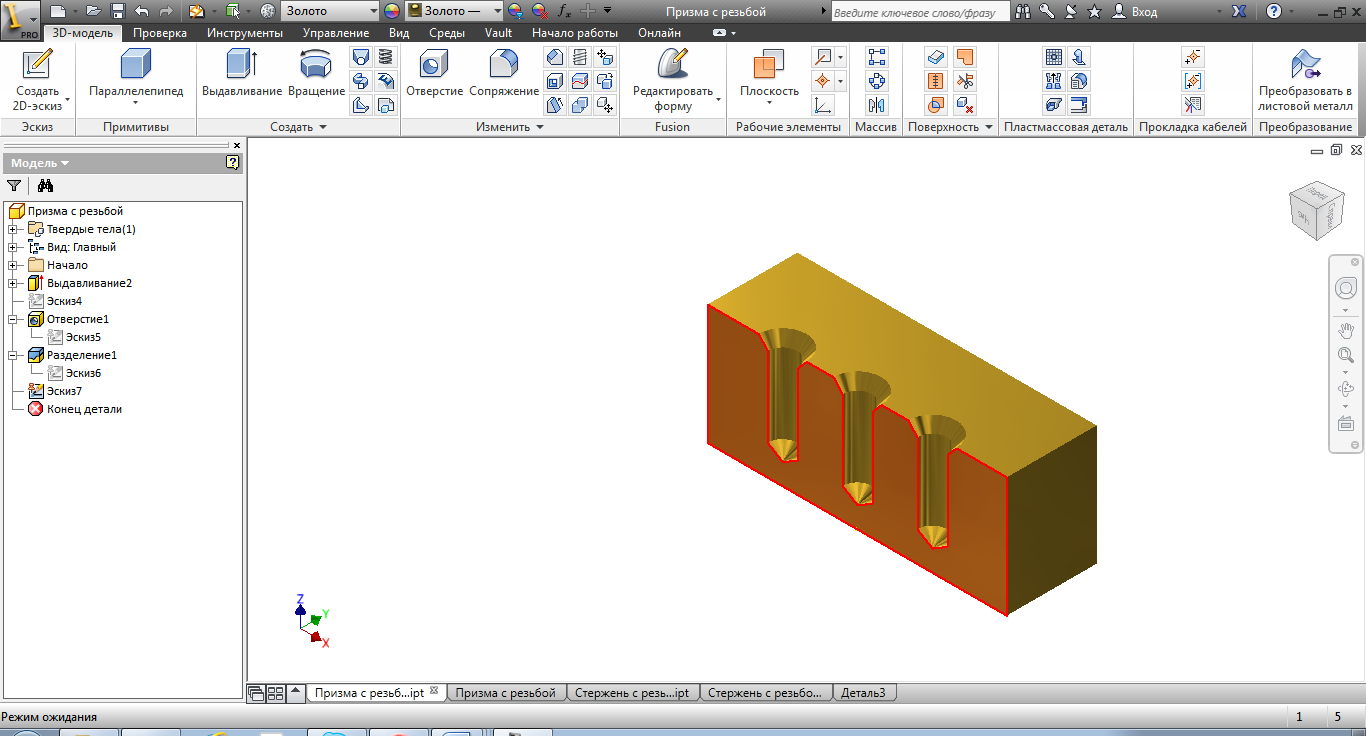The height and width of the screenshot is (736, 1366).
Task: Open the Pan hand tool in navigation bar
Action: (1346, 330)
